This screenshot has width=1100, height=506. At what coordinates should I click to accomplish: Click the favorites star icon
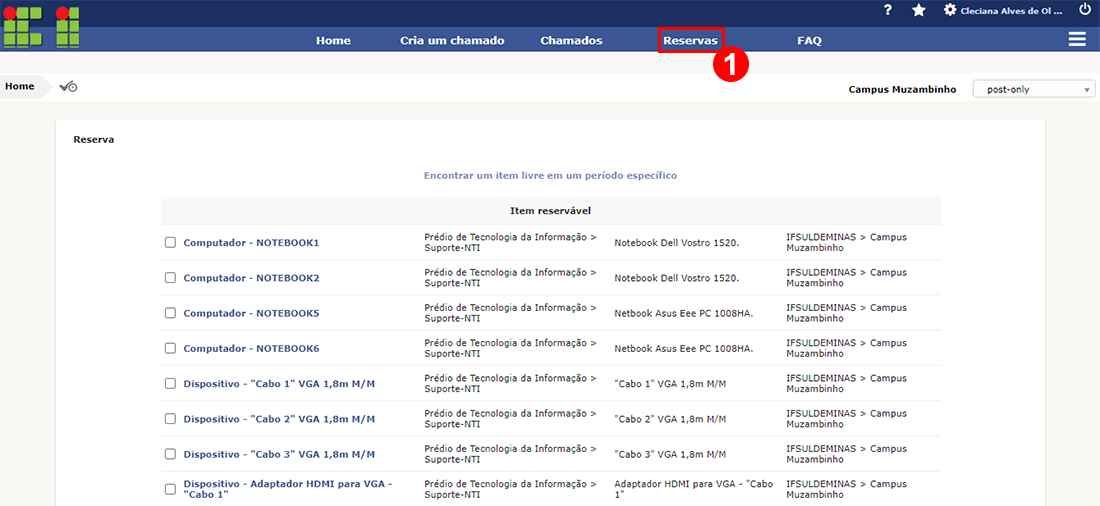tap(918, 11)
